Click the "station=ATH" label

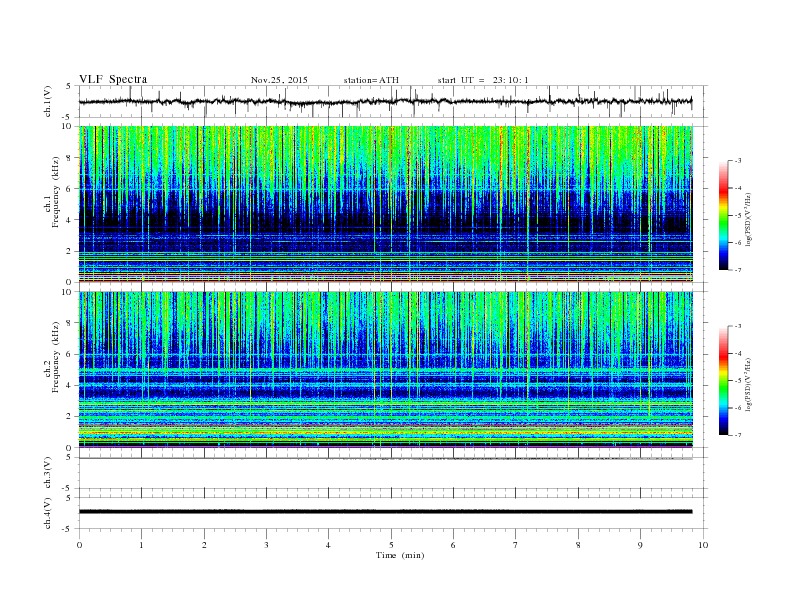(371, 80)
